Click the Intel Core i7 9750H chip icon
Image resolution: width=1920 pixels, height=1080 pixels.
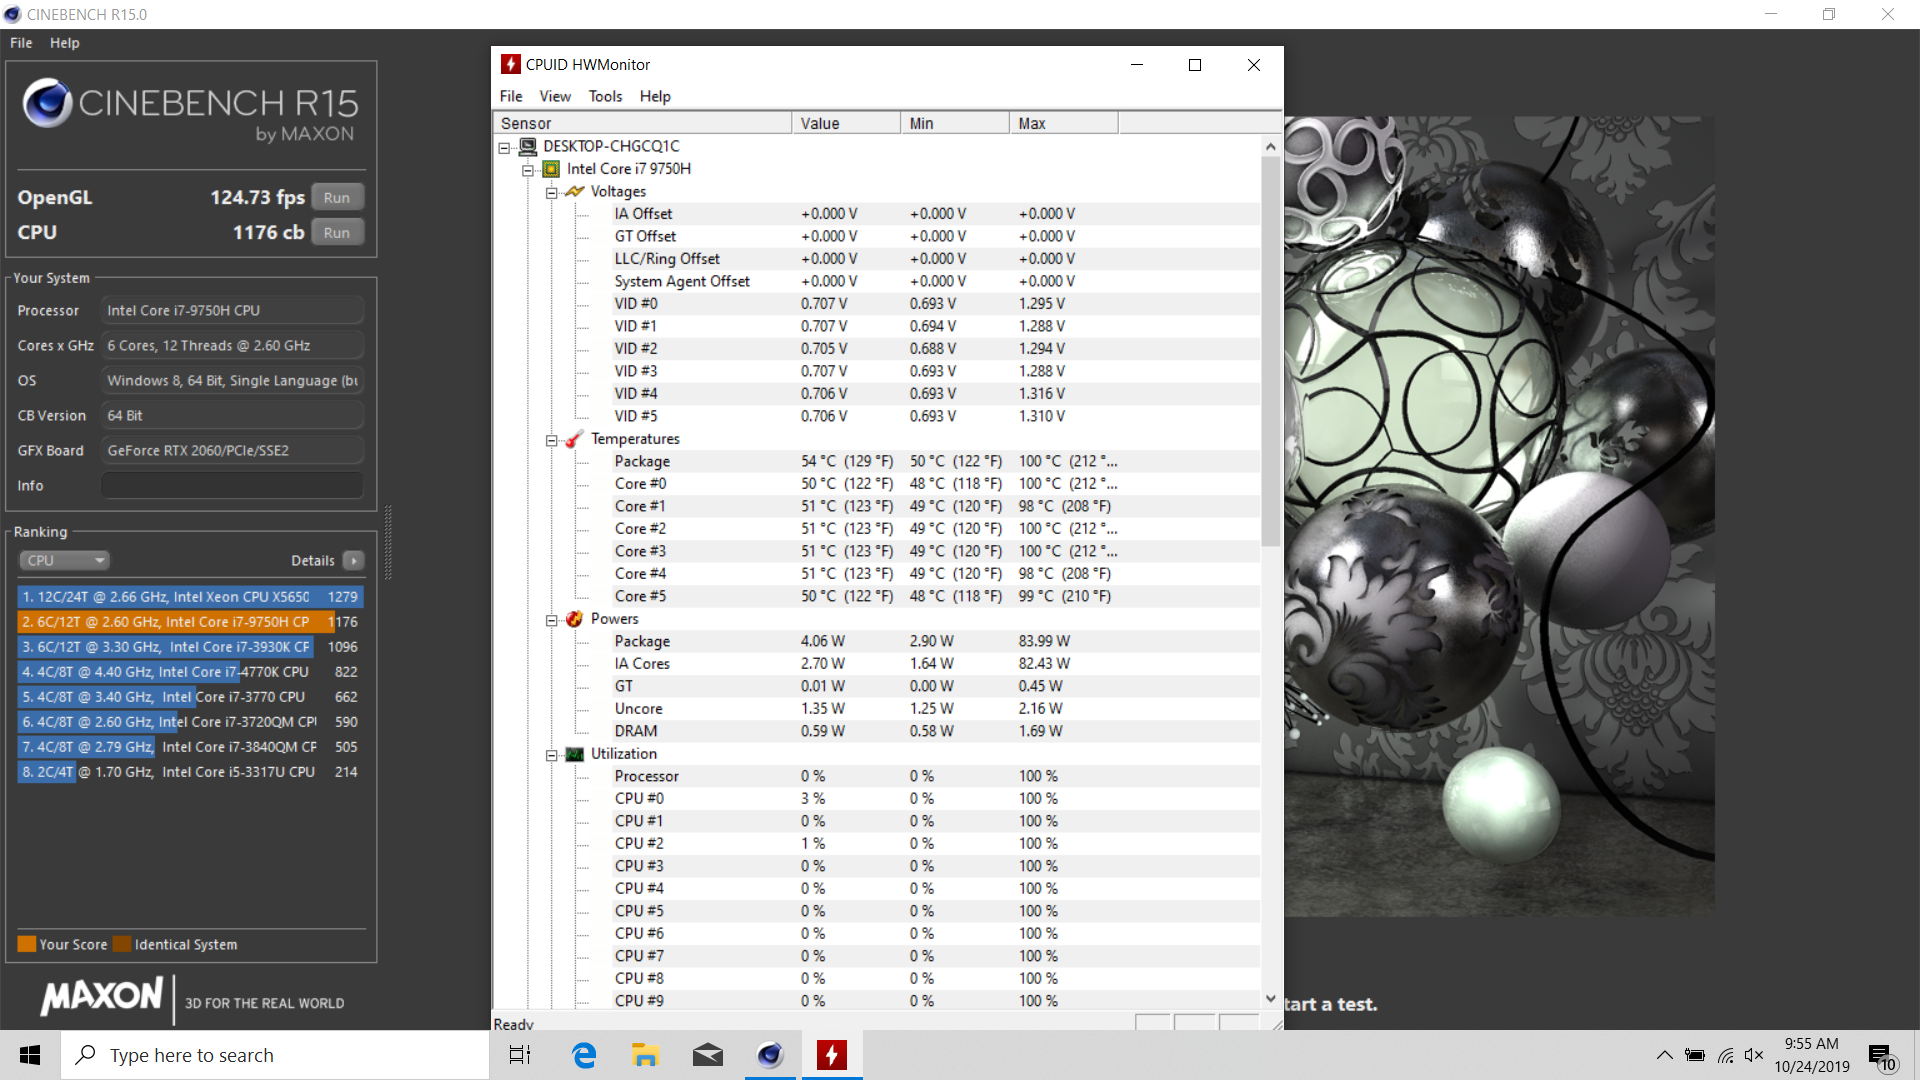coord(551,169)
